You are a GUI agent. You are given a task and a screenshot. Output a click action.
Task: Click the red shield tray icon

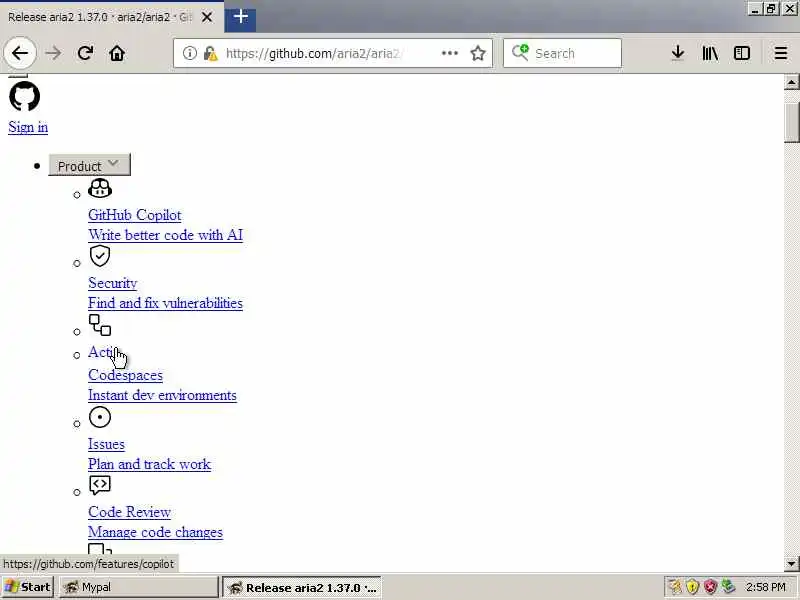coord(710,587)
